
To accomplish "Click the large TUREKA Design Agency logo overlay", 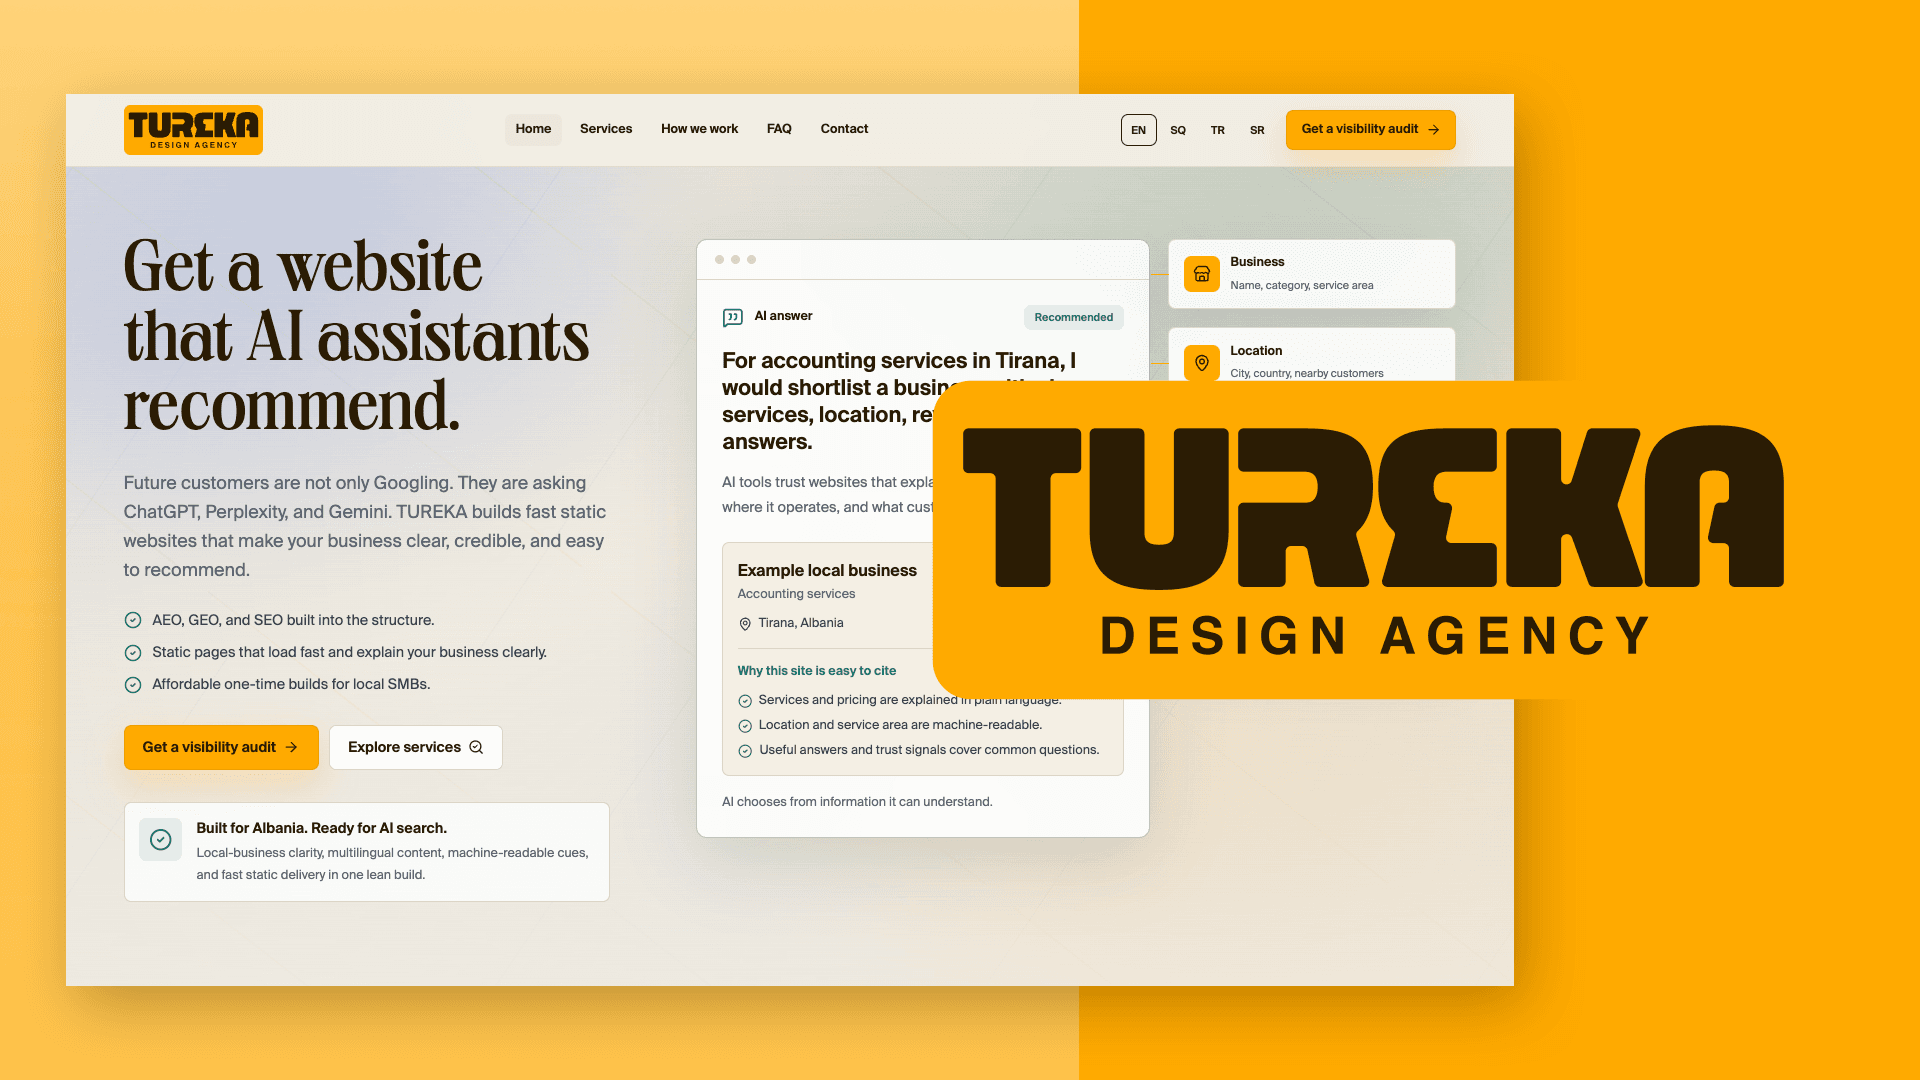I will 1373,540.
